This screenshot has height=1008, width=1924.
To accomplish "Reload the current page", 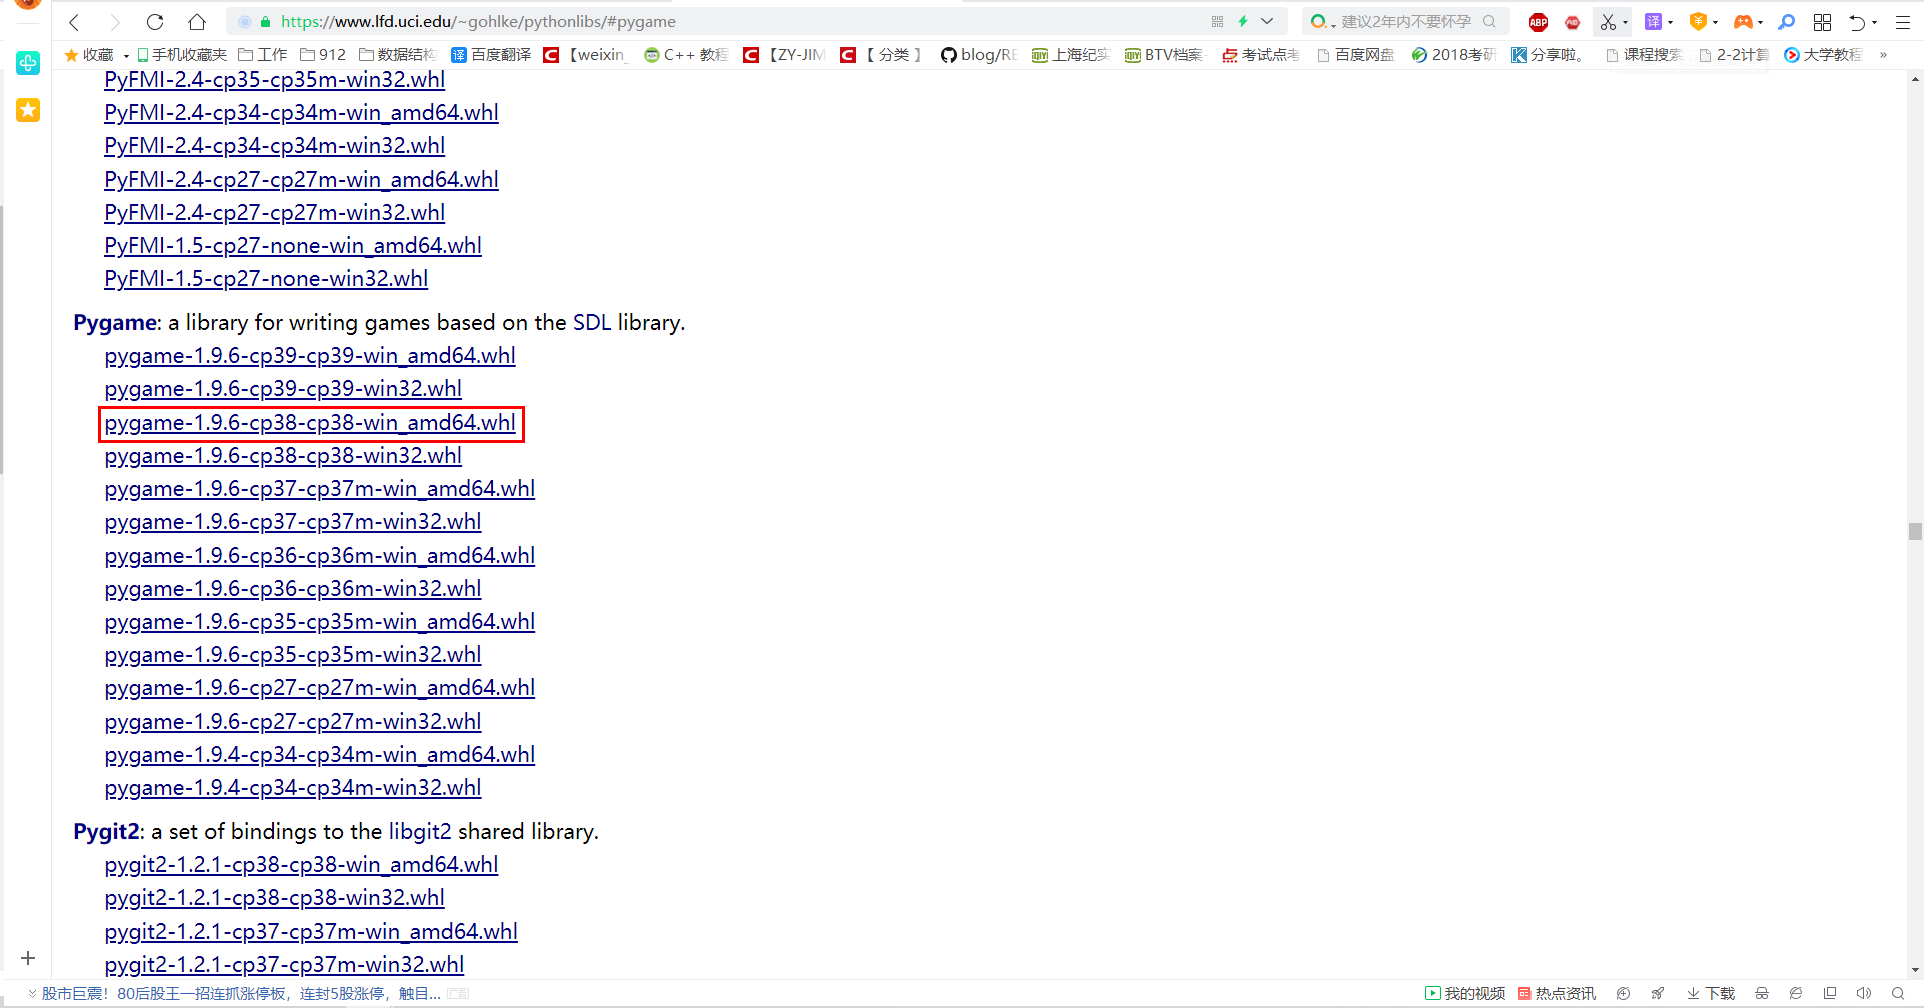I will (x=155, y=22).
